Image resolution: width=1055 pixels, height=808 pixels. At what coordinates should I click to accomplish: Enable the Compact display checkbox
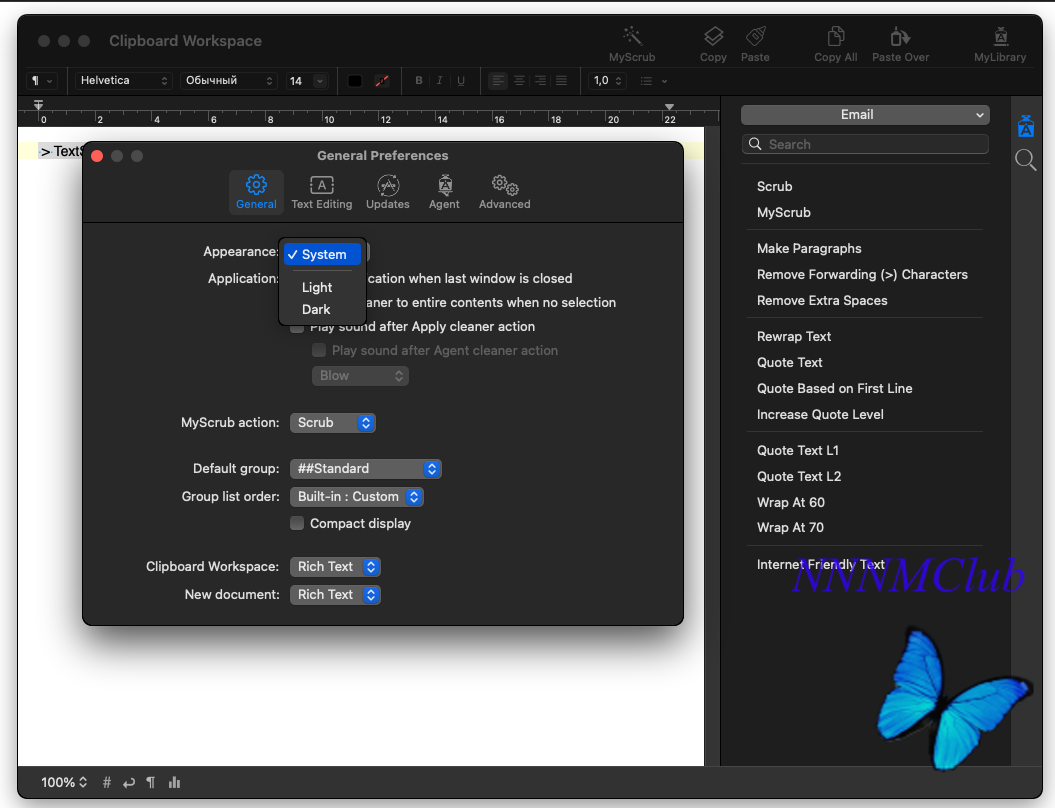click(297, 523)
